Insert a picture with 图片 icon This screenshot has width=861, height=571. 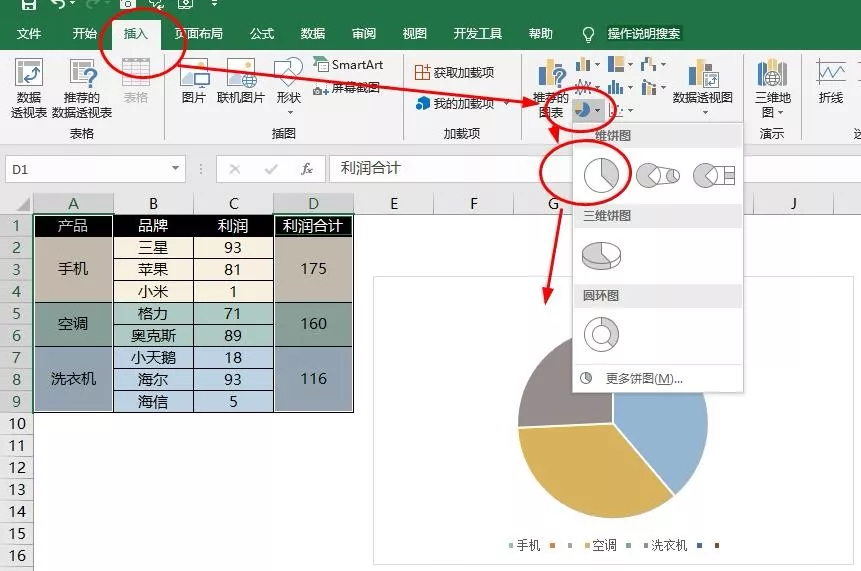194,82
